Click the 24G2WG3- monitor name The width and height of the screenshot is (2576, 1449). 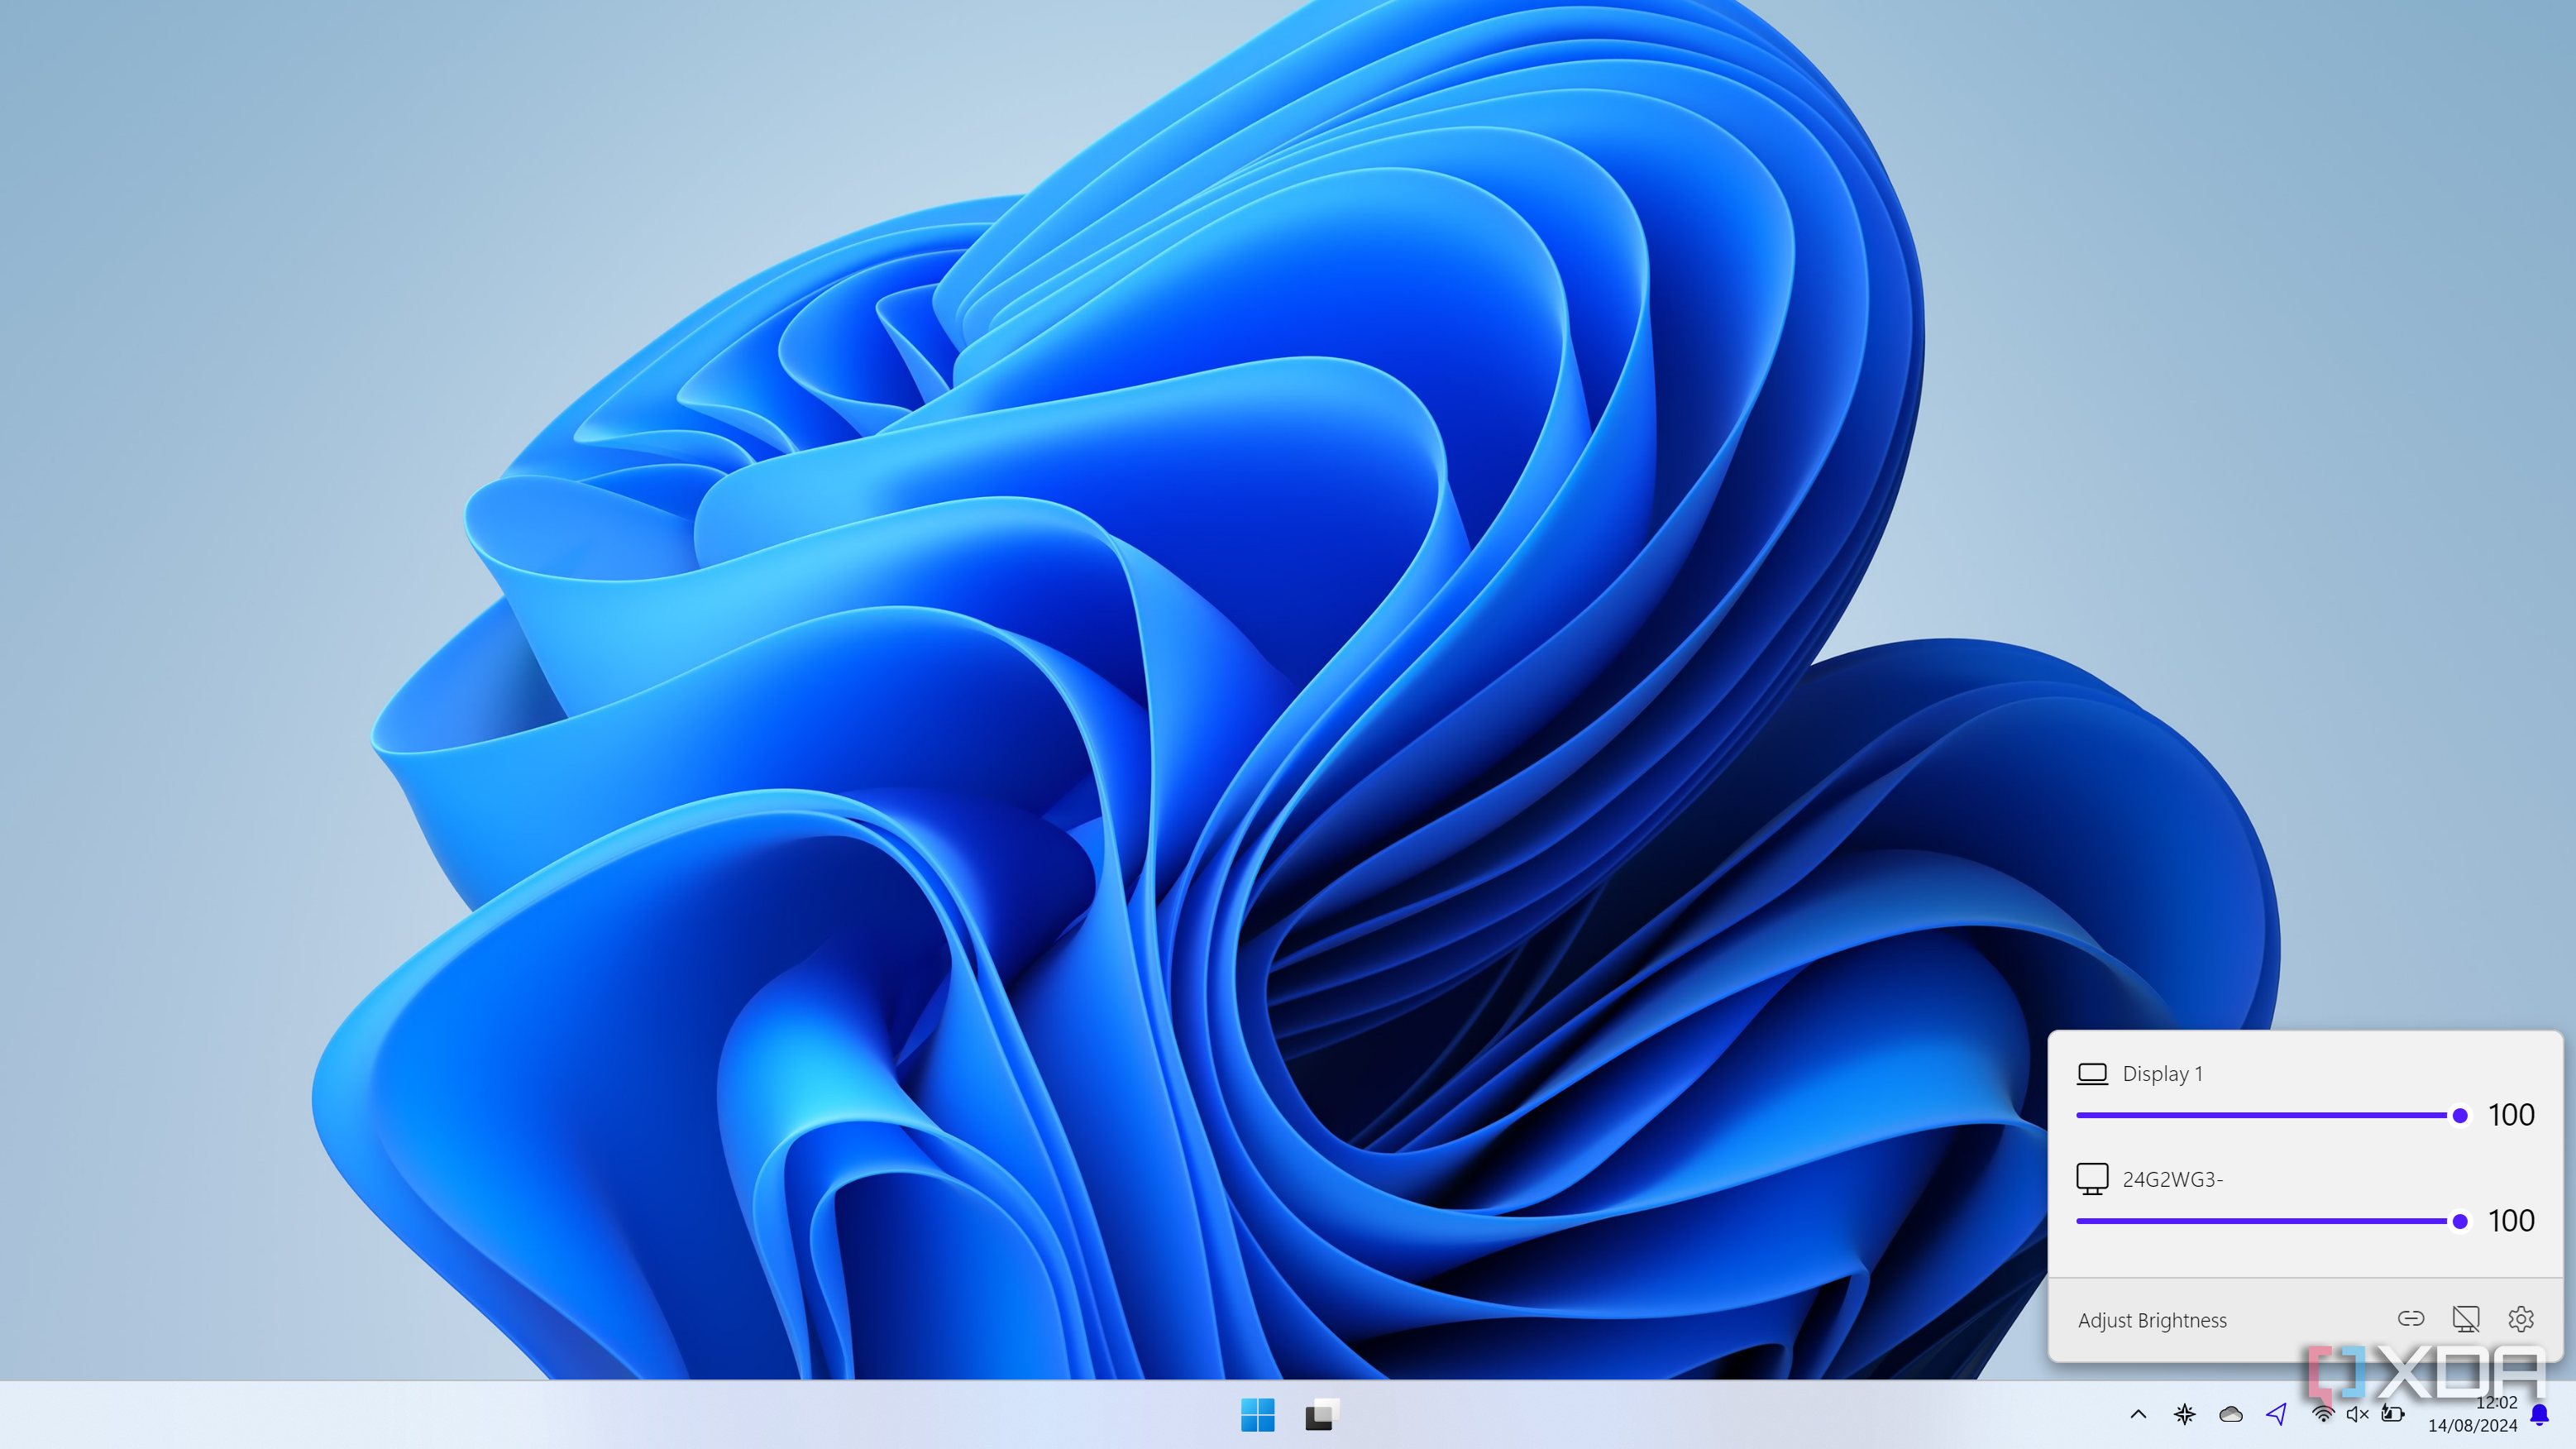click(x=2172, y=1179)
